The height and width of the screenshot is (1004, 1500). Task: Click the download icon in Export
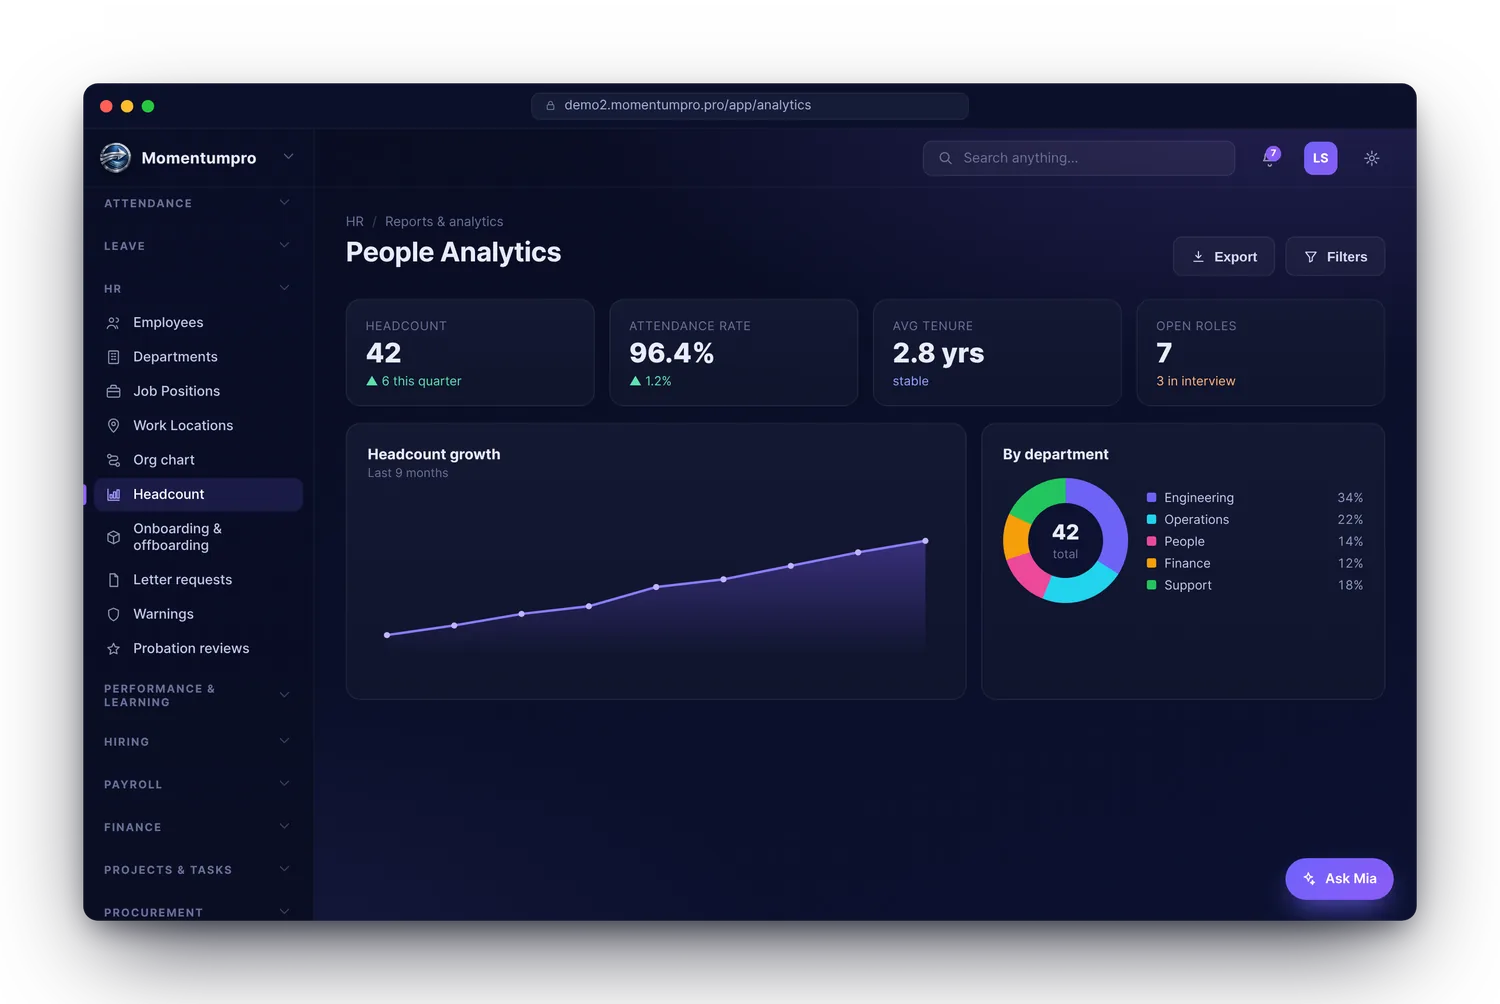[x=1198, y=257]
